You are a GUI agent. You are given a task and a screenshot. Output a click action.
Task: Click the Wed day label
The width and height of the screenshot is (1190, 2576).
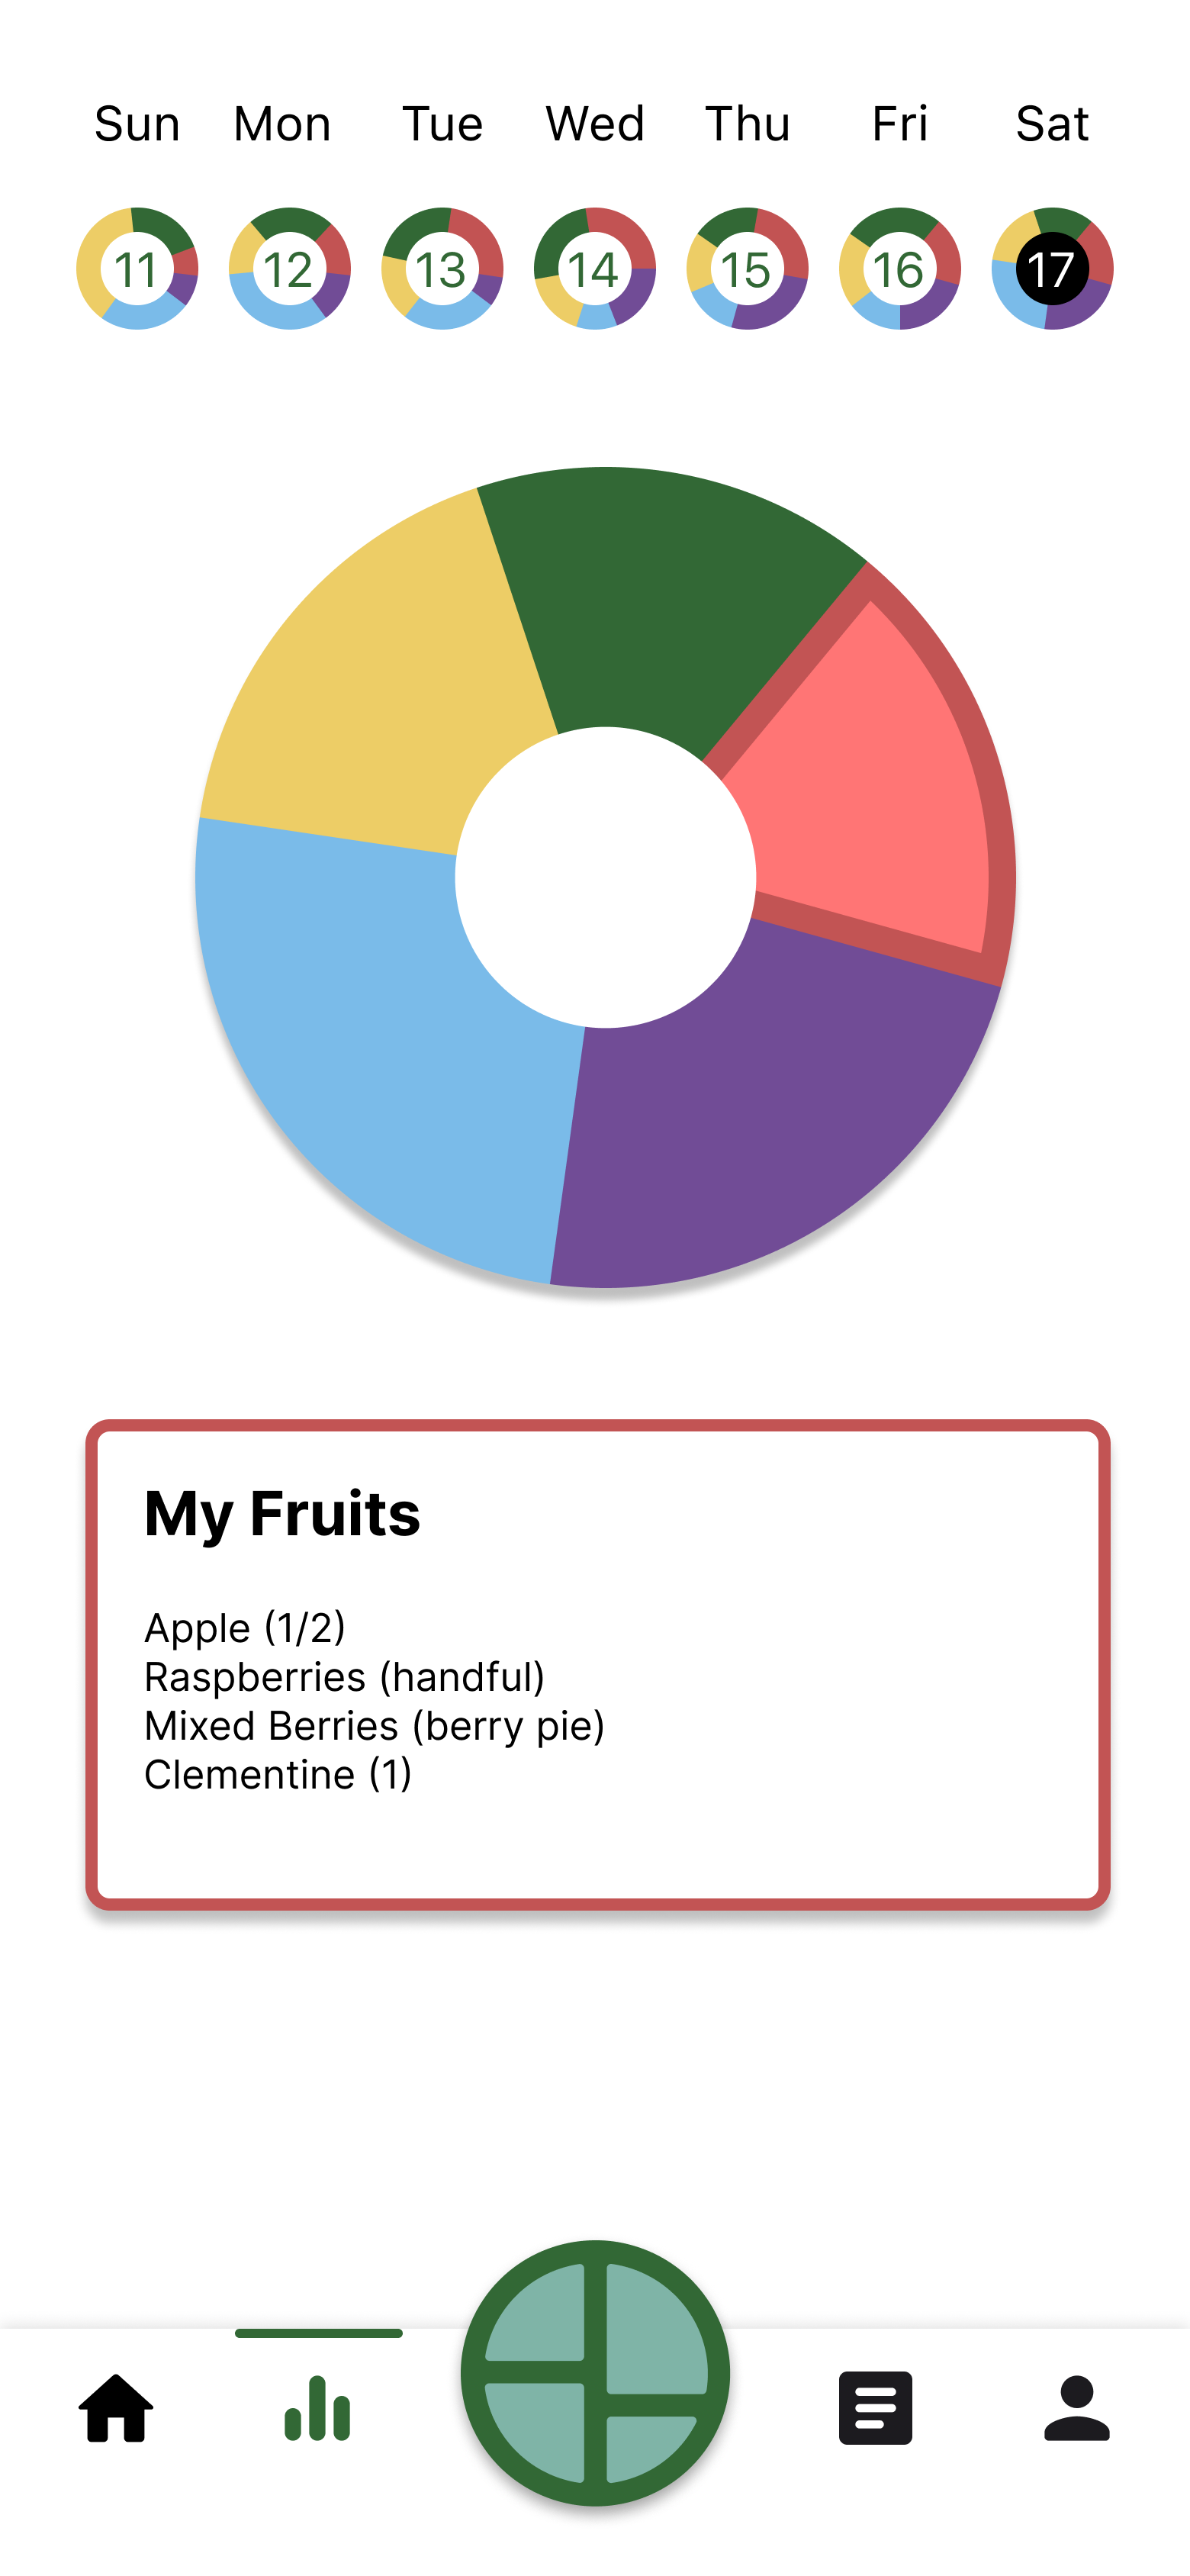[595, 124]
